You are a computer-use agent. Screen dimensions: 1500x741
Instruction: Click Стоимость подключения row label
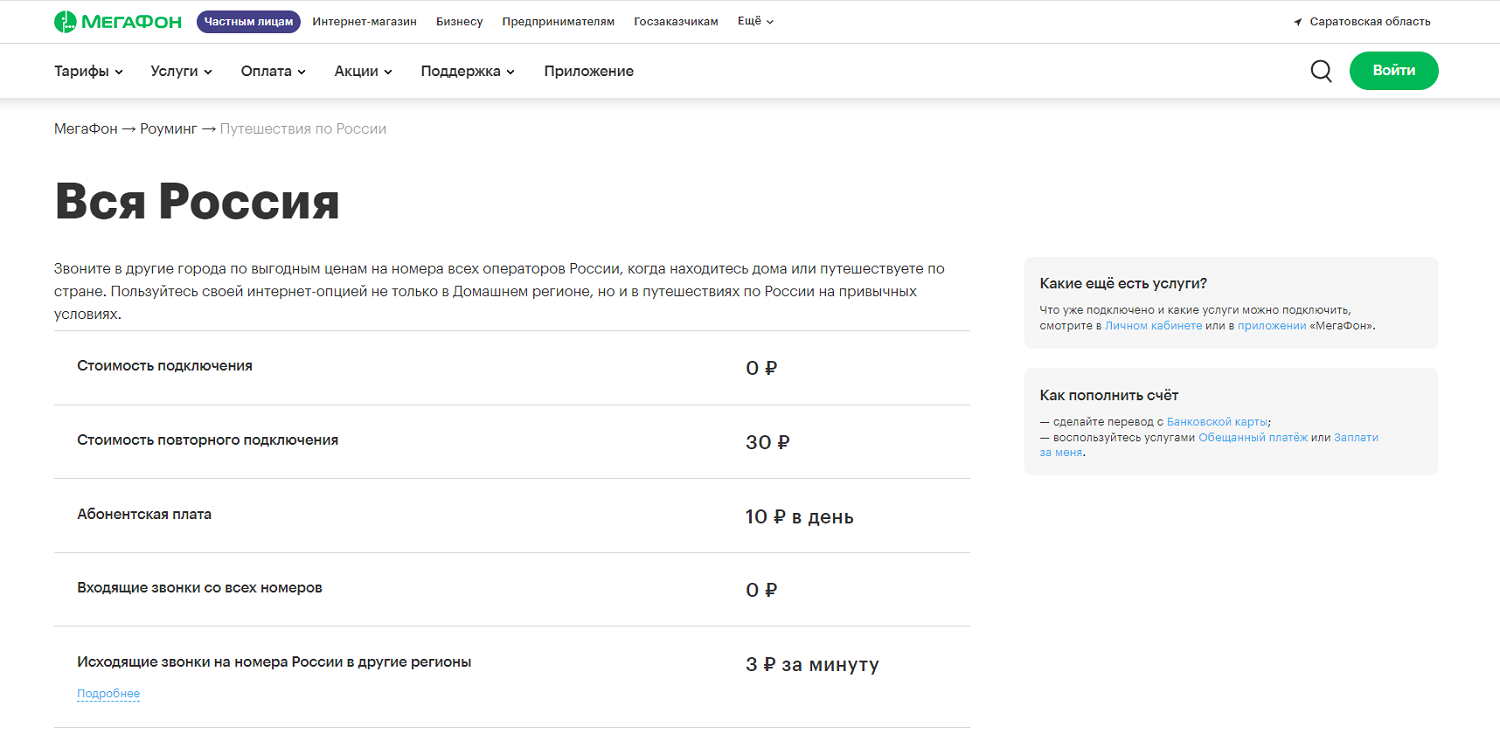coord(165,366)
